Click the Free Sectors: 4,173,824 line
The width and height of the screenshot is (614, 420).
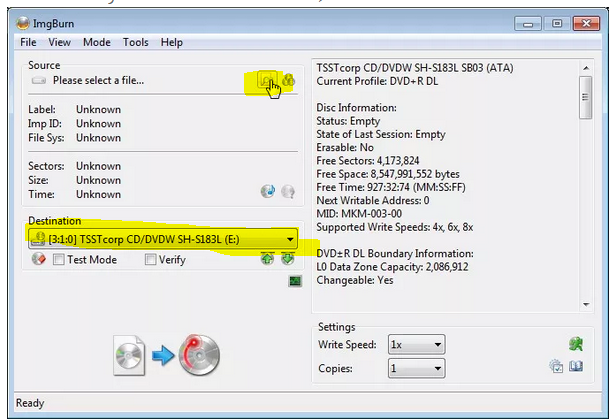[368, 160]
